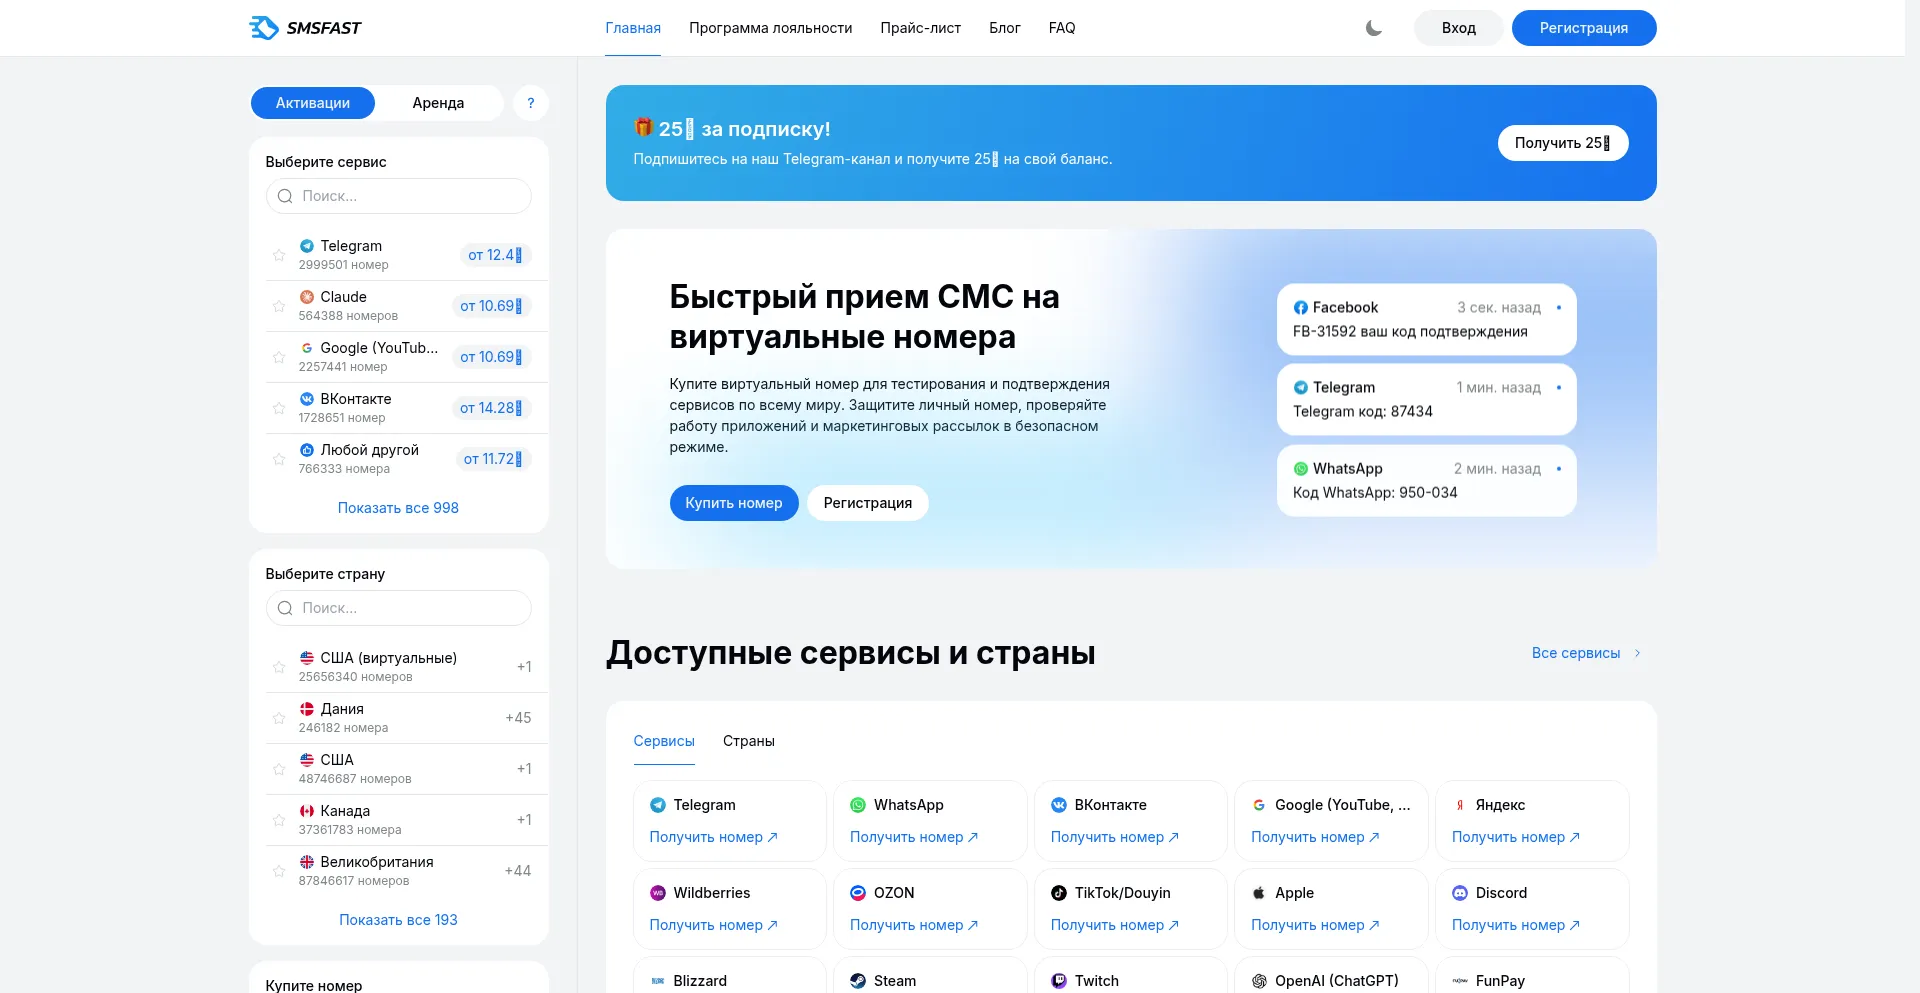Open Главная navigation item
Image resolution: width=1920 pixels, height=993 pixels.
pos(633,28)
